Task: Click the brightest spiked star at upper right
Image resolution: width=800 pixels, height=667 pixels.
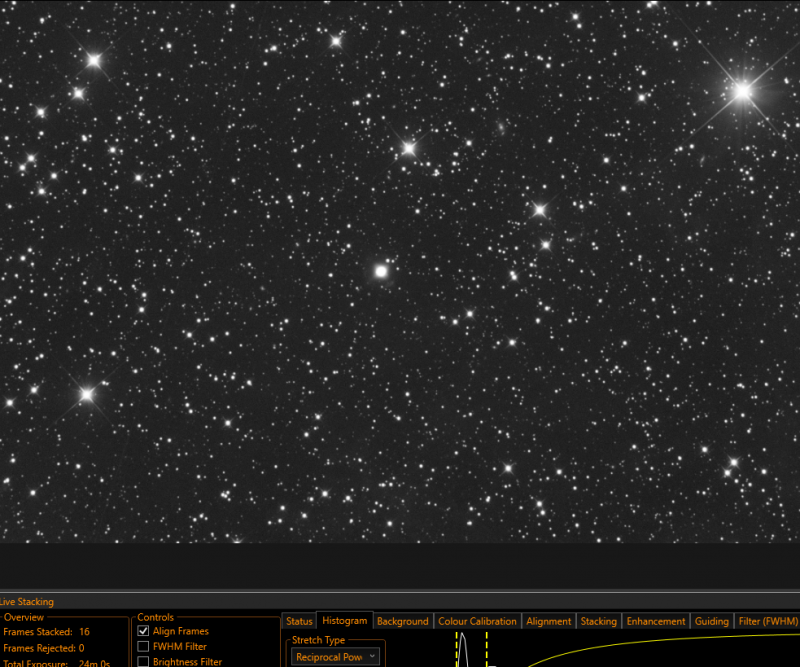Action: (x=742, y=91)
